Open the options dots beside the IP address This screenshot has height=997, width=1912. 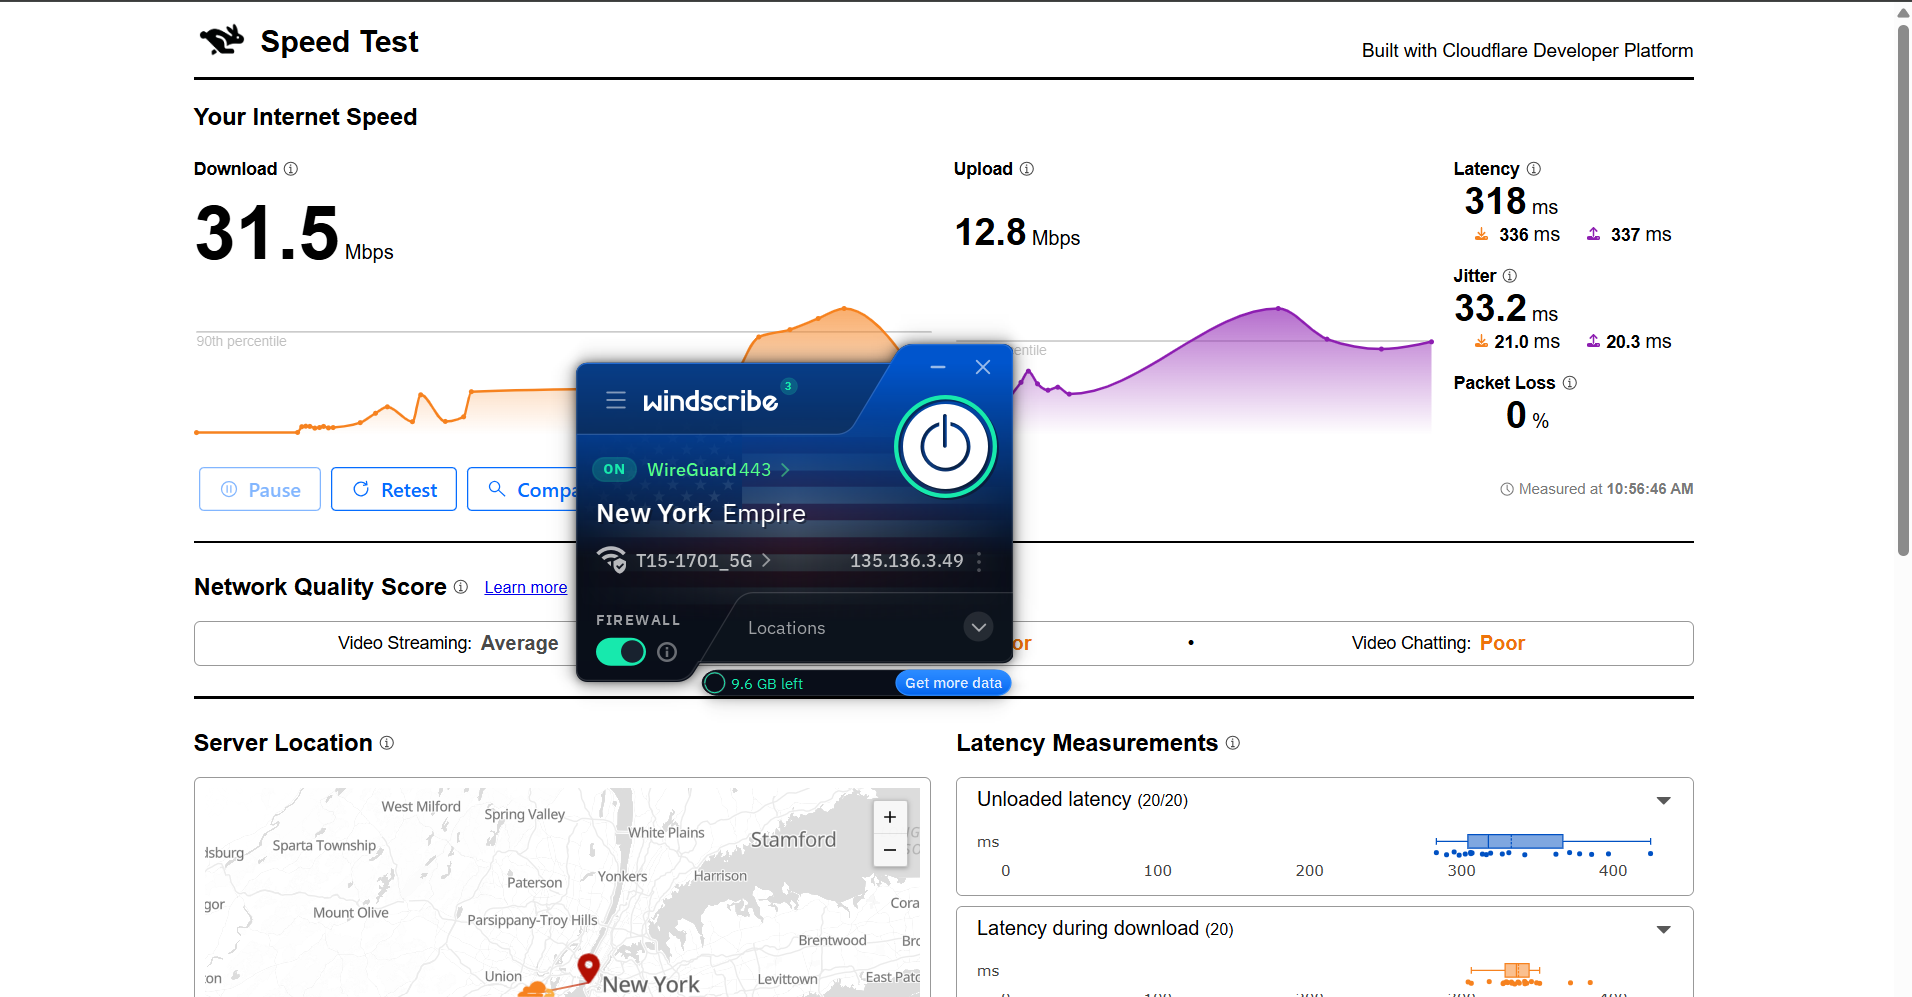[979, 561]
